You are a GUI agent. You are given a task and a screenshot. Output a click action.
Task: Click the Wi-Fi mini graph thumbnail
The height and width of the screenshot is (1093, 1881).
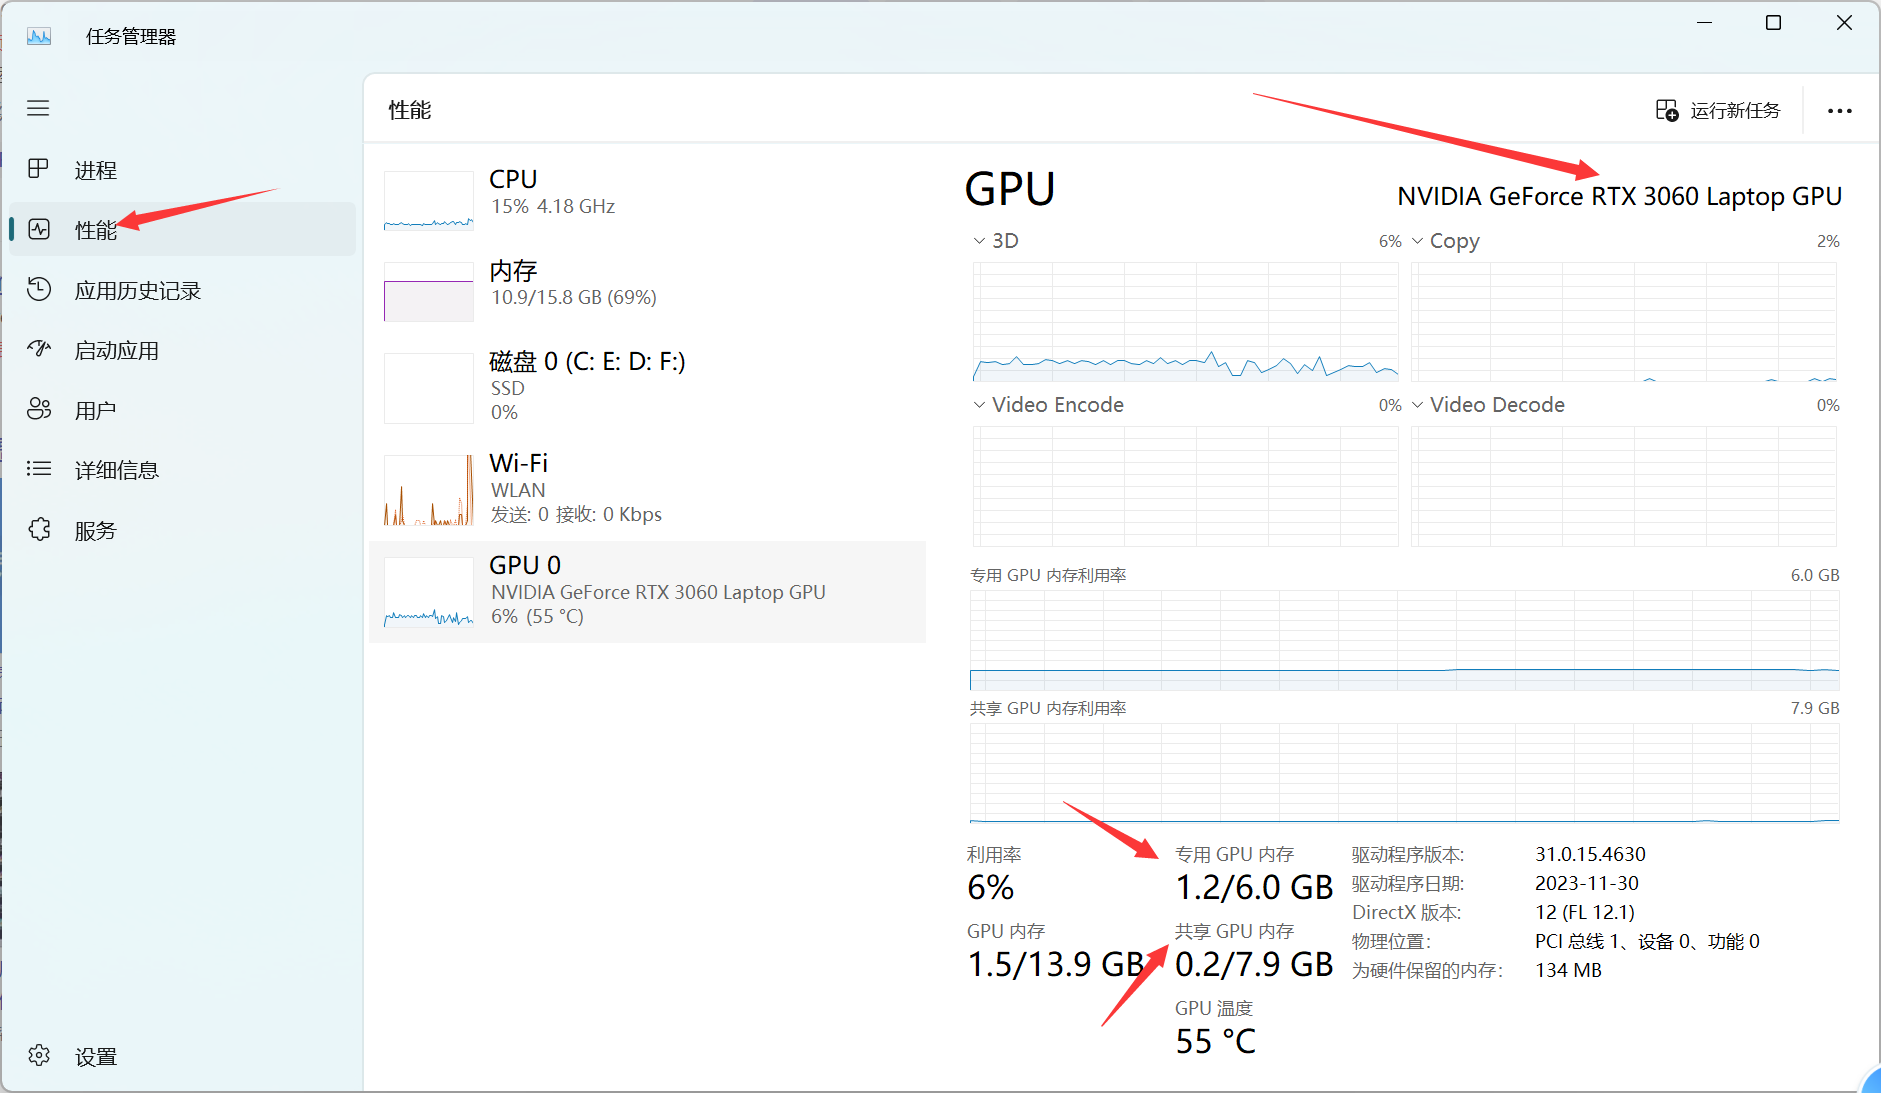[429, 490]
